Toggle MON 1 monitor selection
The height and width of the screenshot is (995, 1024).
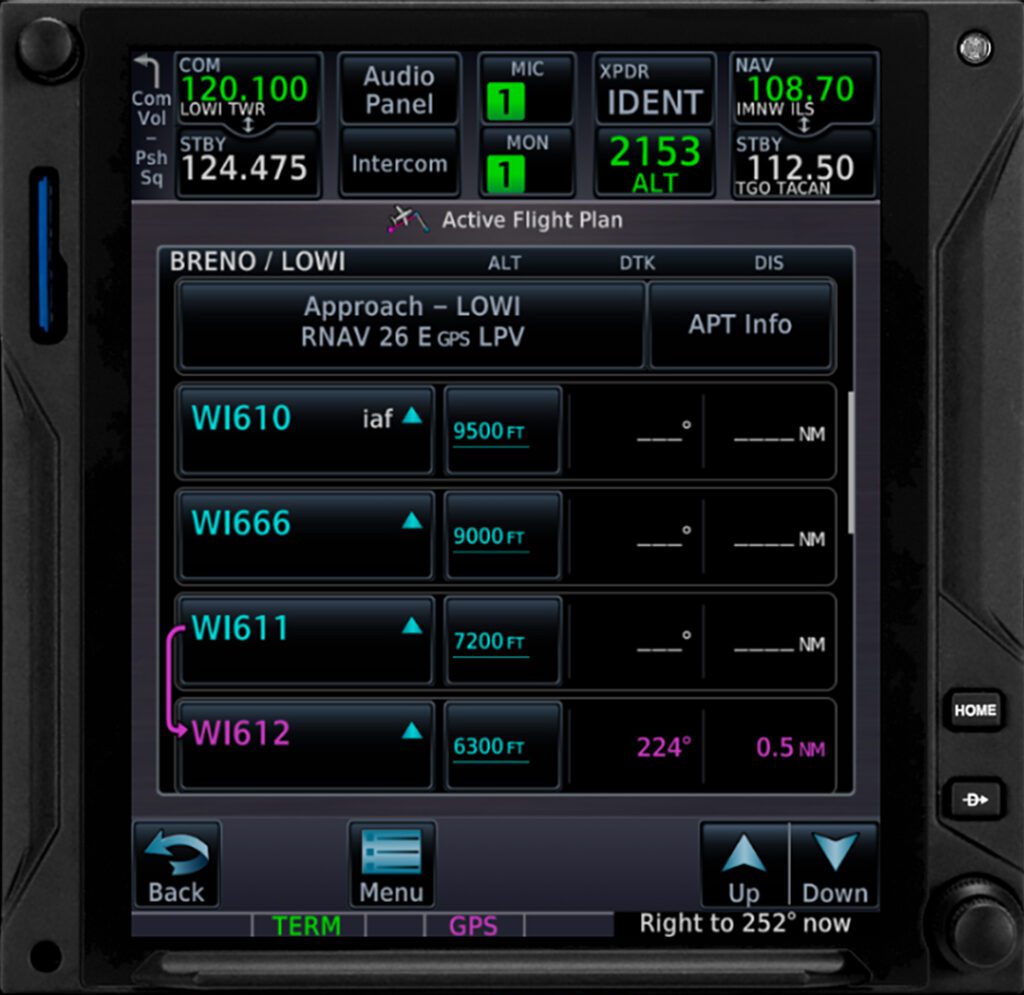click(527, 162)
